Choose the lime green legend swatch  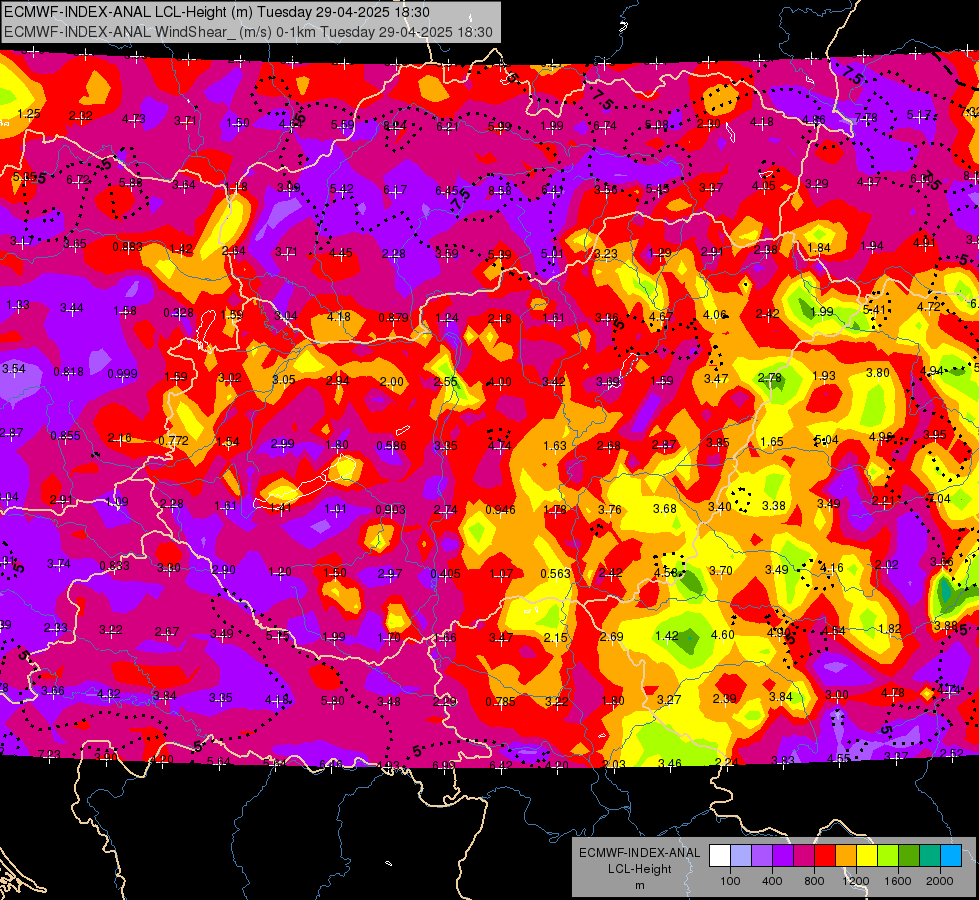[888, 856]
